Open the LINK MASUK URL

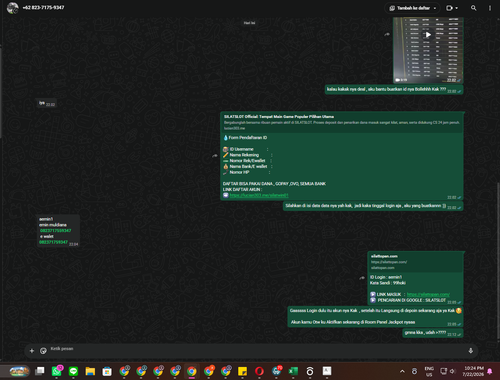click(x=428, y=294)
